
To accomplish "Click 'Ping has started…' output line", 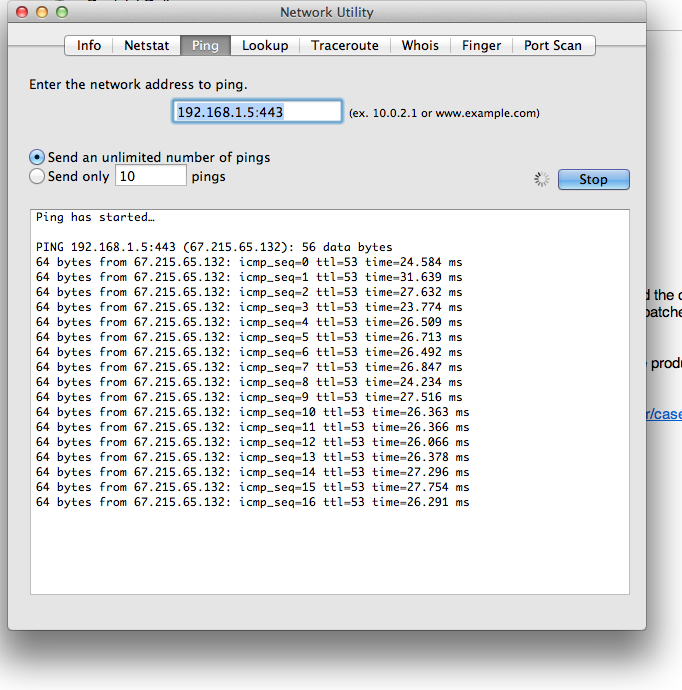I will click(x=95, y=217).
